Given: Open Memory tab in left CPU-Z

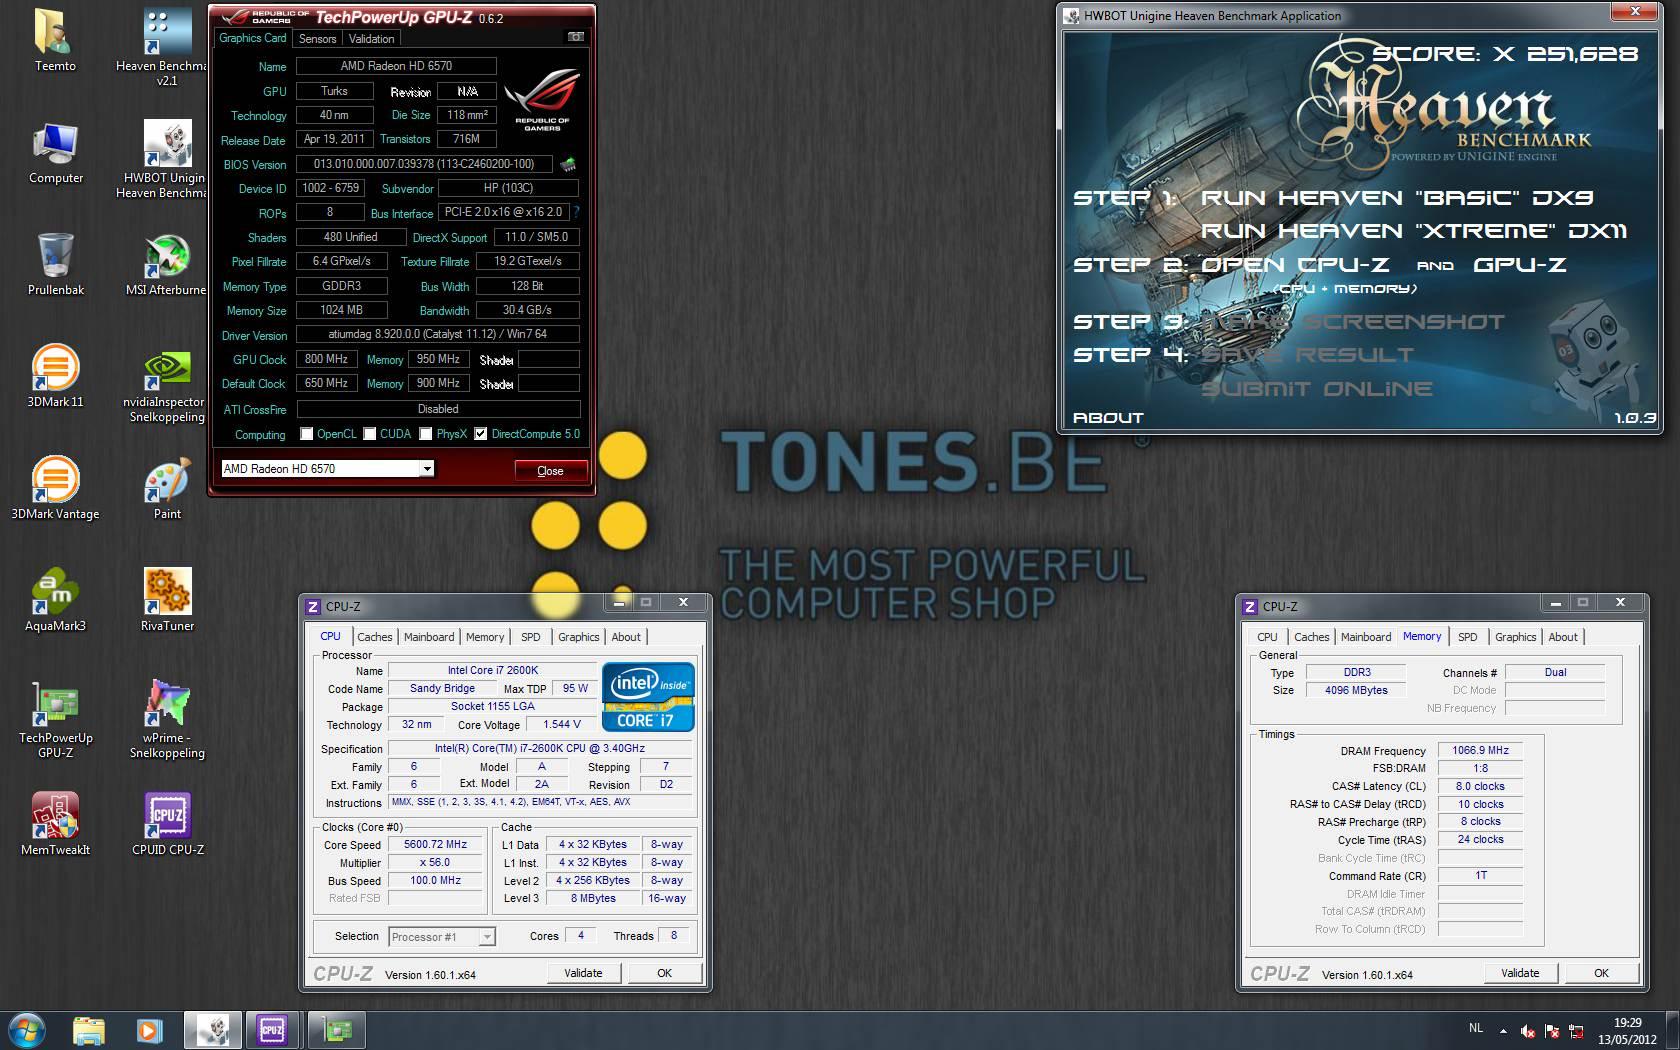Looking at the screenshot, I should (485, 637).
